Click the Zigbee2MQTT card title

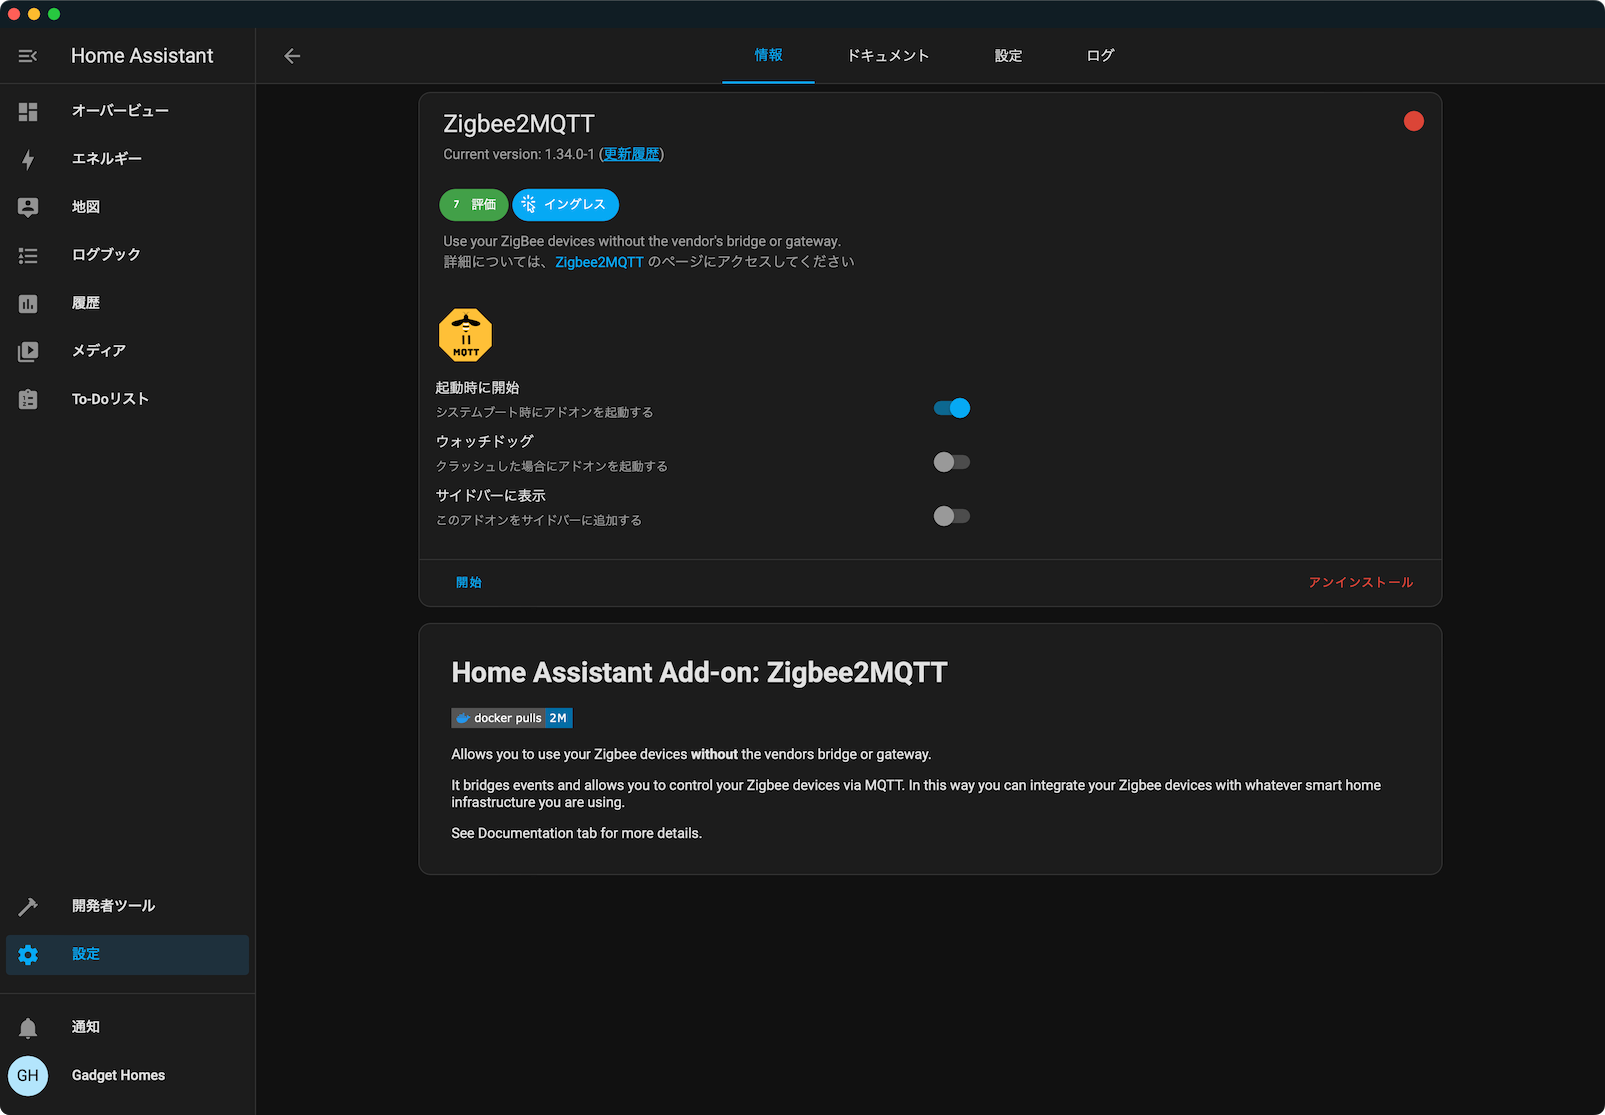pos(519,124)
